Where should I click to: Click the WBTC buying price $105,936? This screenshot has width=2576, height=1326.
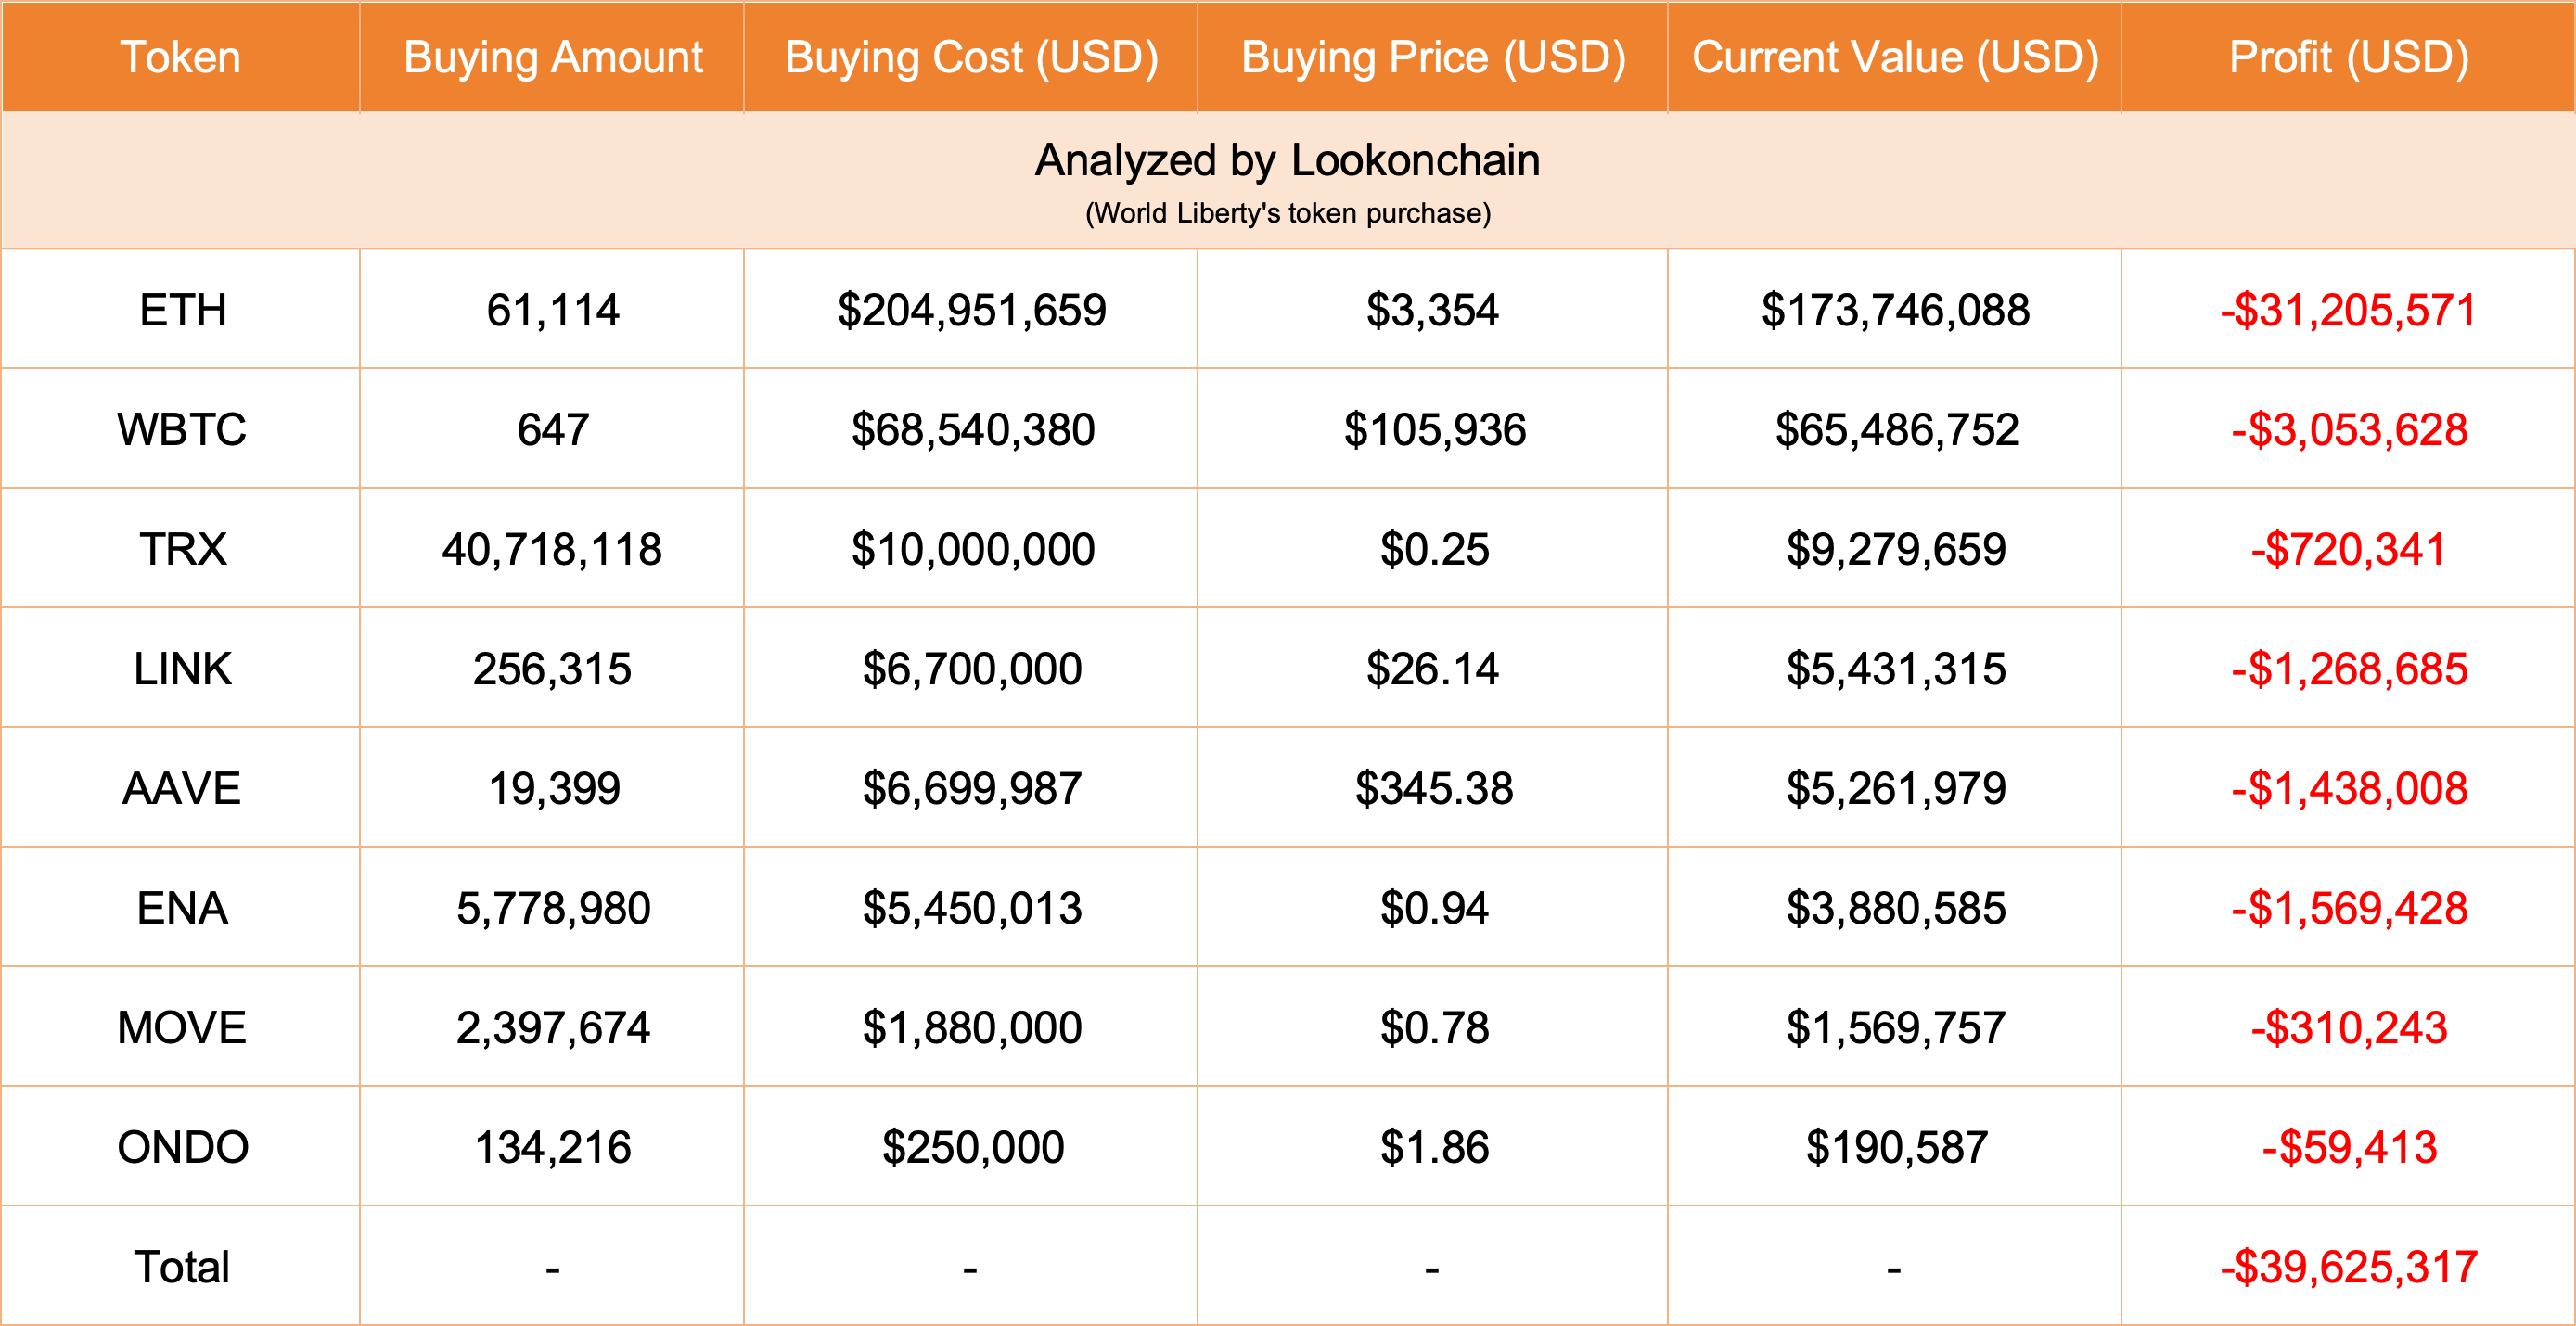pos(1434,430)
